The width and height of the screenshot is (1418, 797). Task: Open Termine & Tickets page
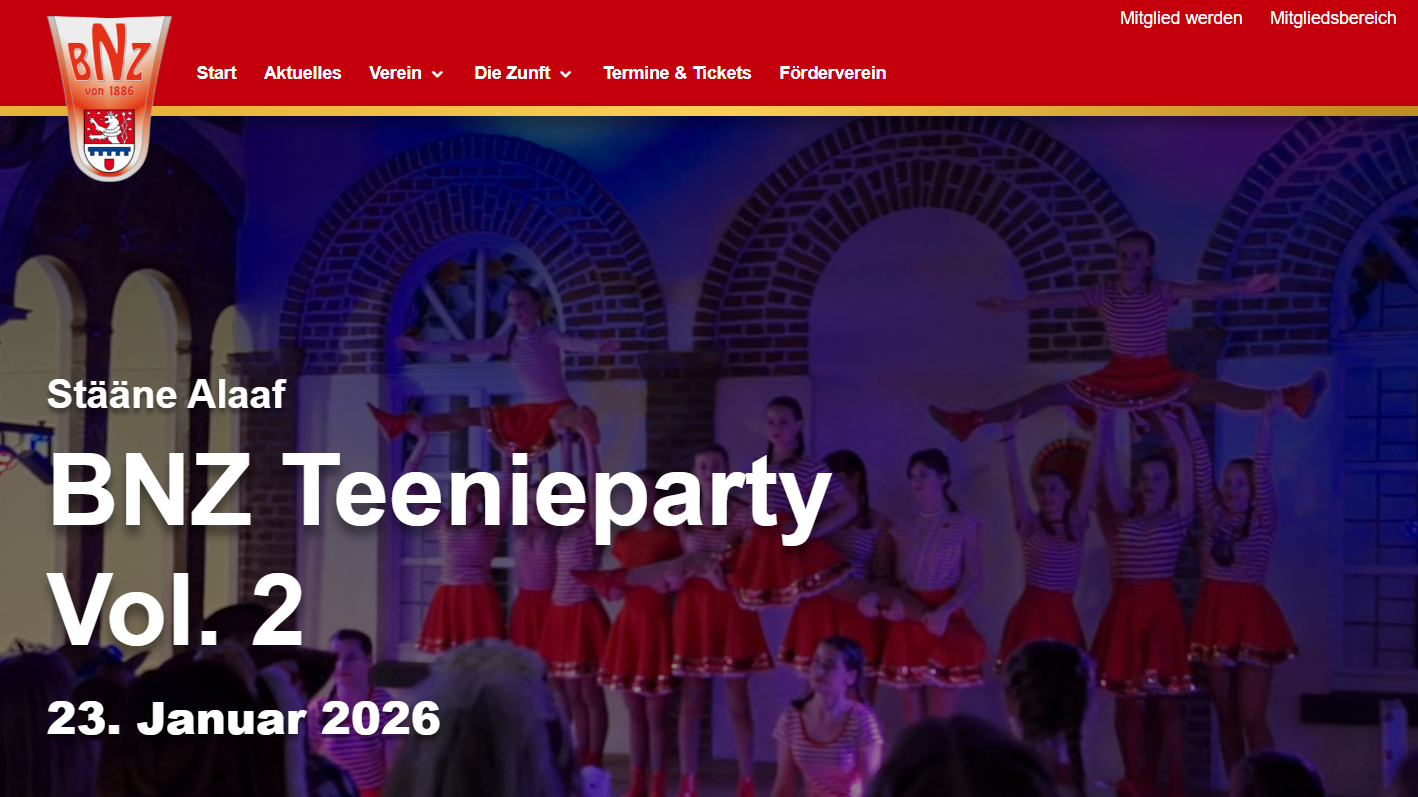(x=677, y=73)
